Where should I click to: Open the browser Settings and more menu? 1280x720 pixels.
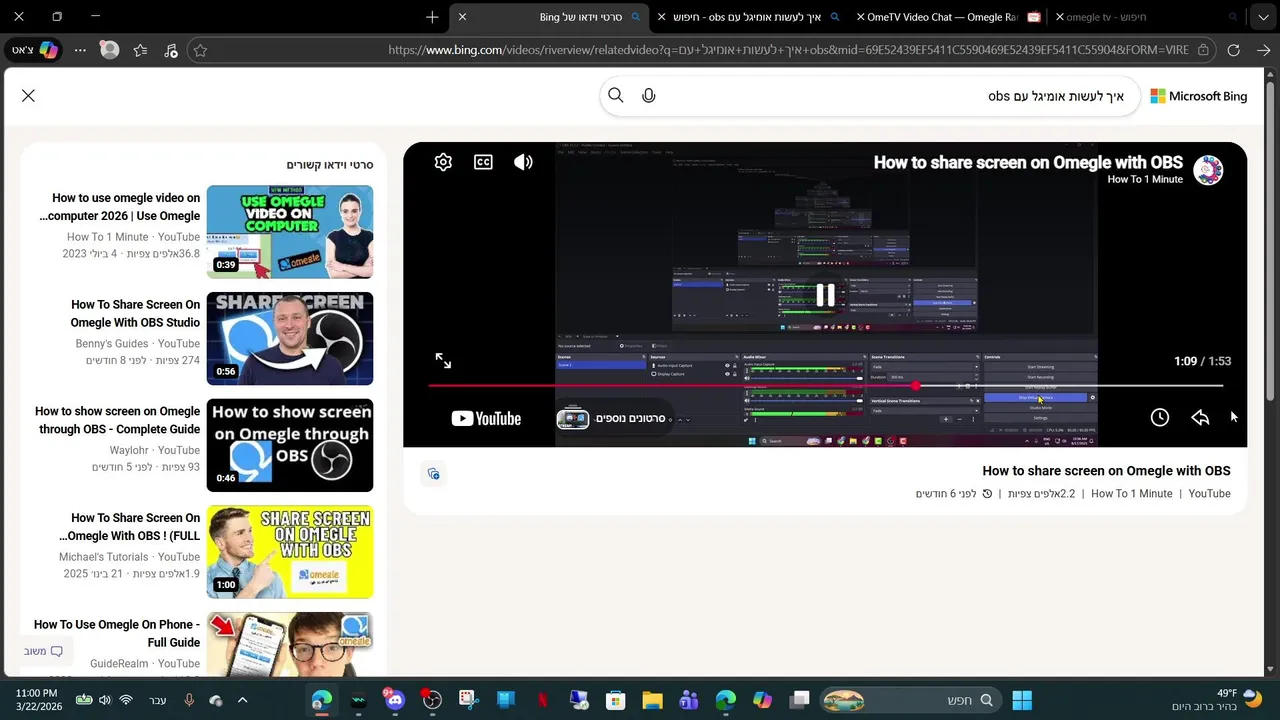80,50
